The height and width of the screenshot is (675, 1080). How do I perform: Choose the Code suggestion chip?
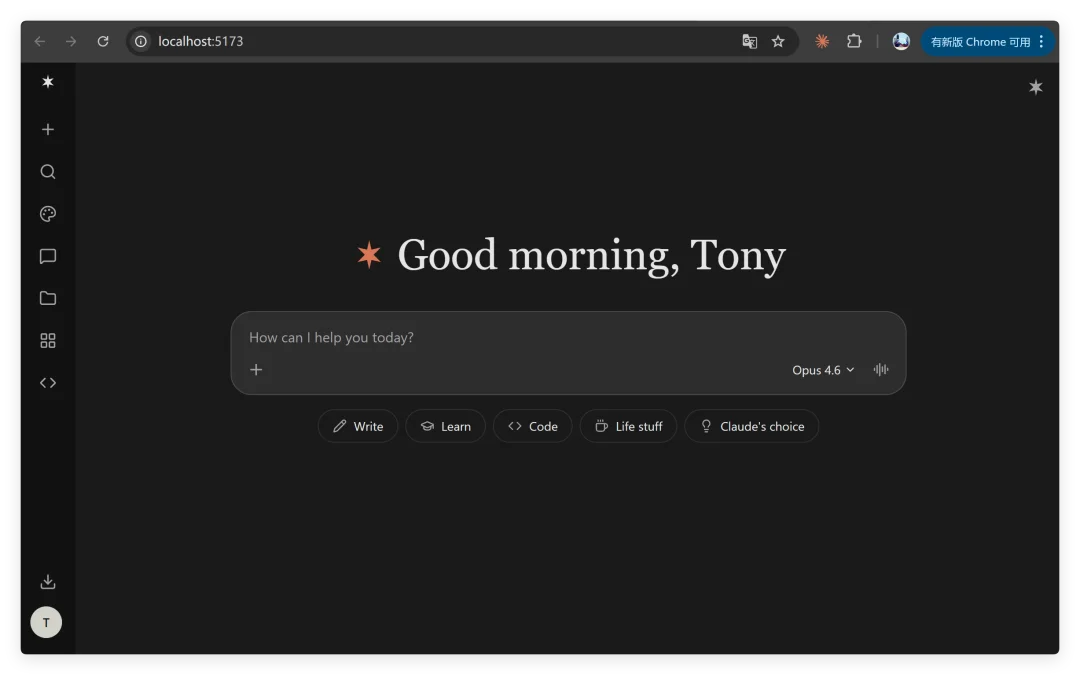point(532,426)
